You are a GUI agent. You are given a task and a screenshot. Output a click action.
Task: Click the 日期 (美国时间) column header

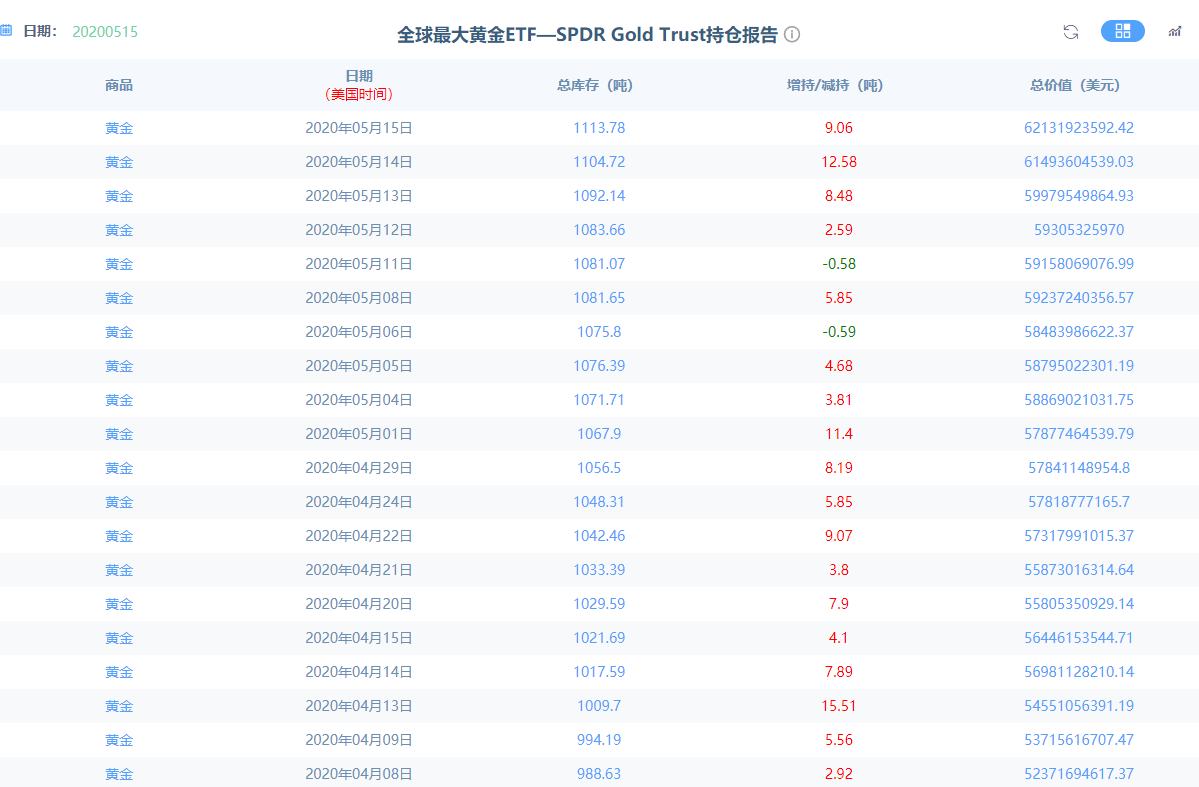click(x=359, y=85)
